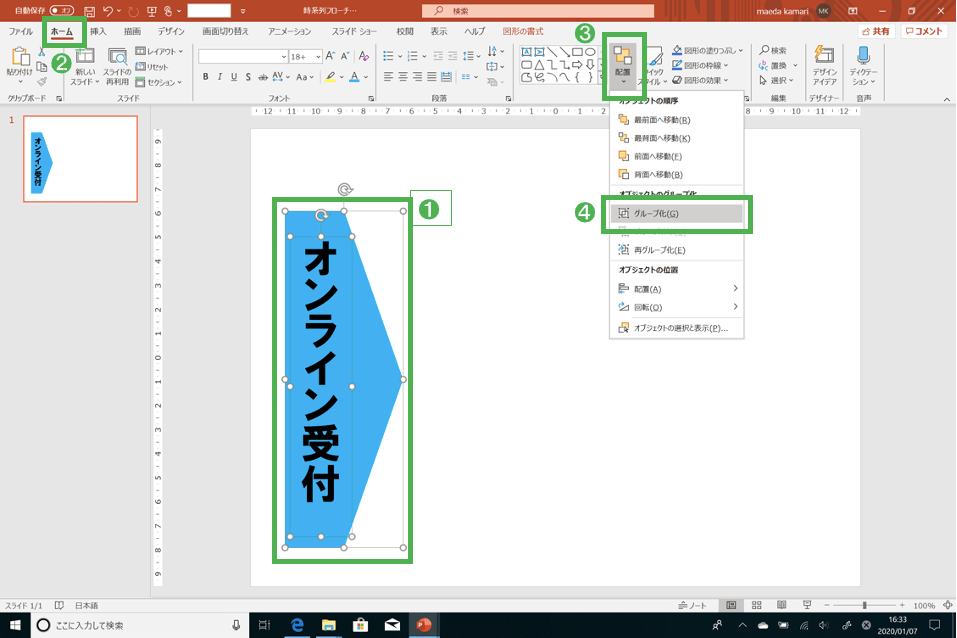Open the font name combo box
Viewport: 957px width, 638px height.
pos(243,56)
